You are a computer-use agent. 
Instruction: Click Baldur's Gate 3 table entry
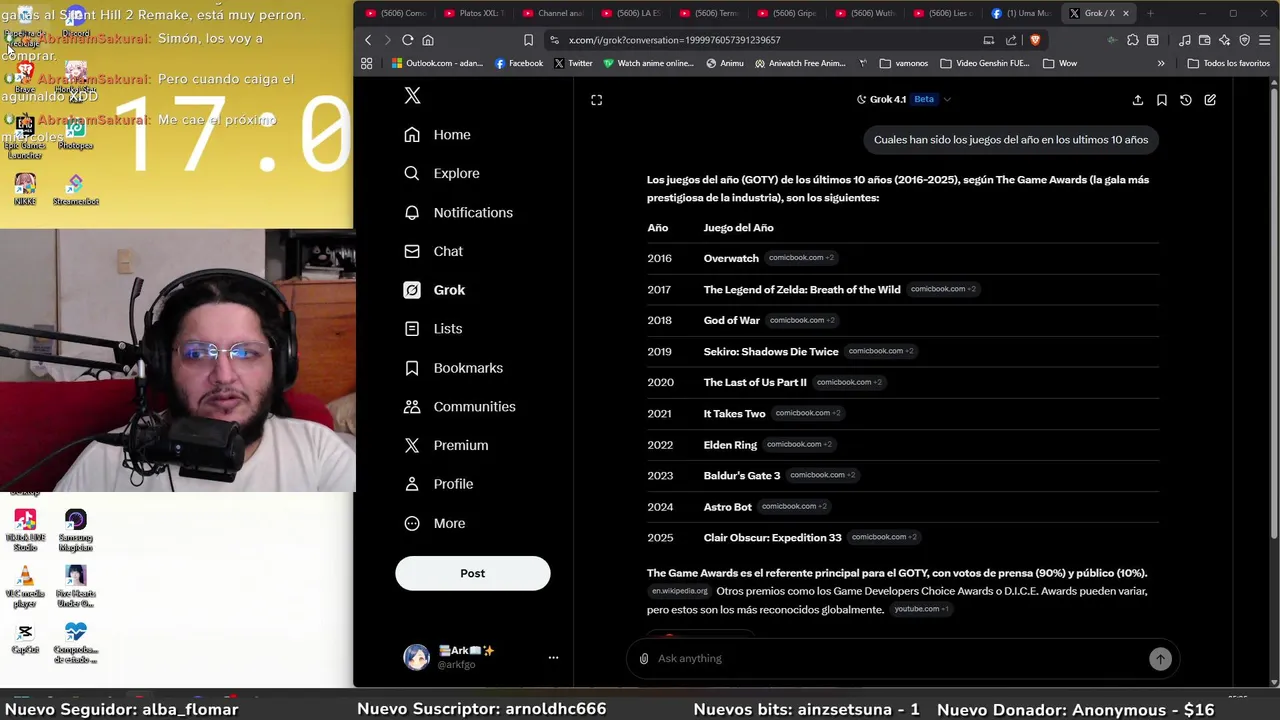coord(742,476)
